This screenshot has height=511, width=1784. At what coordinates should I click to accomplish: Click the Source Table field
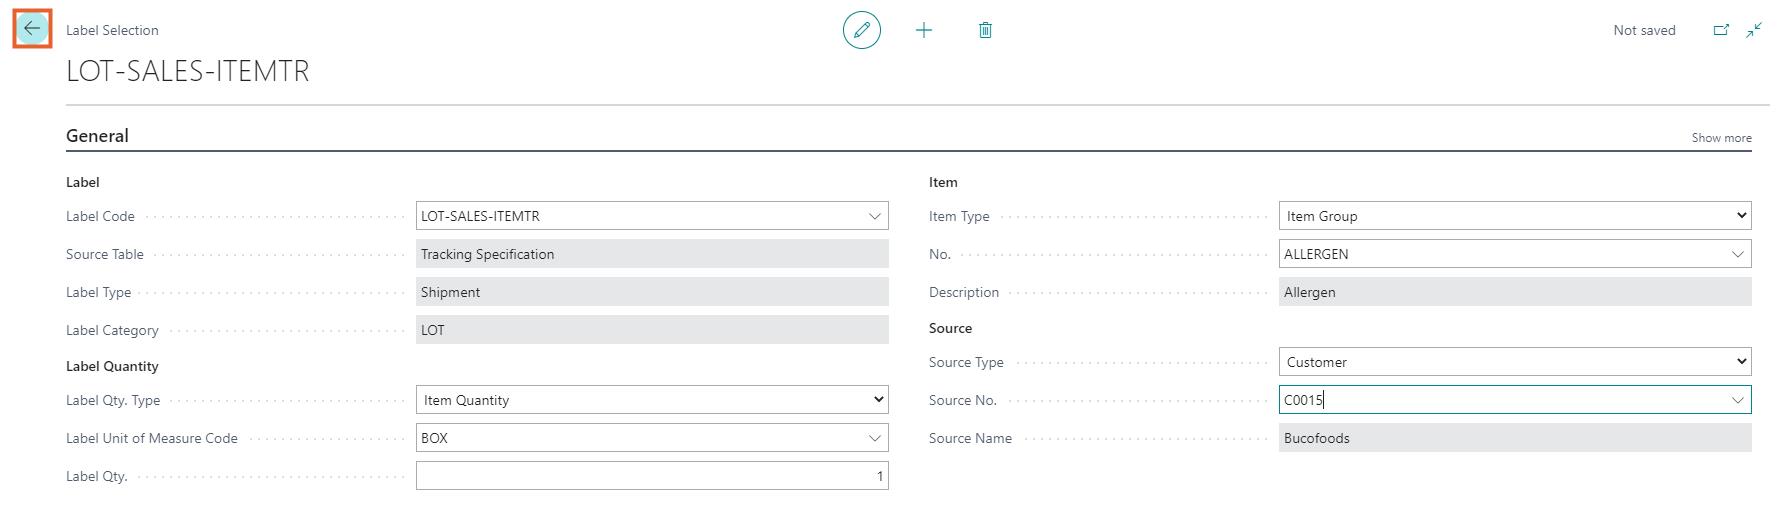[x=650, y=254]
